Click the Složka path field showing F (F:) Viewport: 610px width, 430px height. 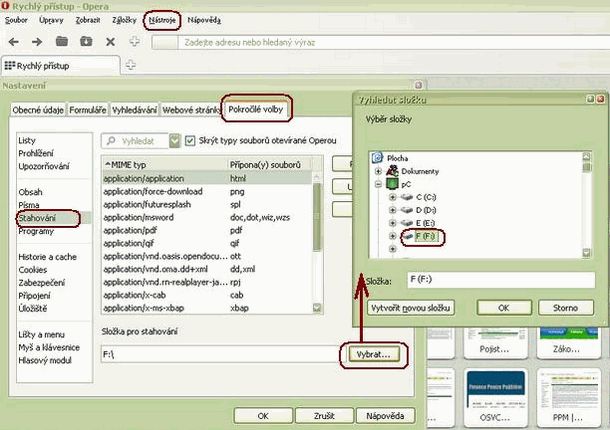(501, 280)
